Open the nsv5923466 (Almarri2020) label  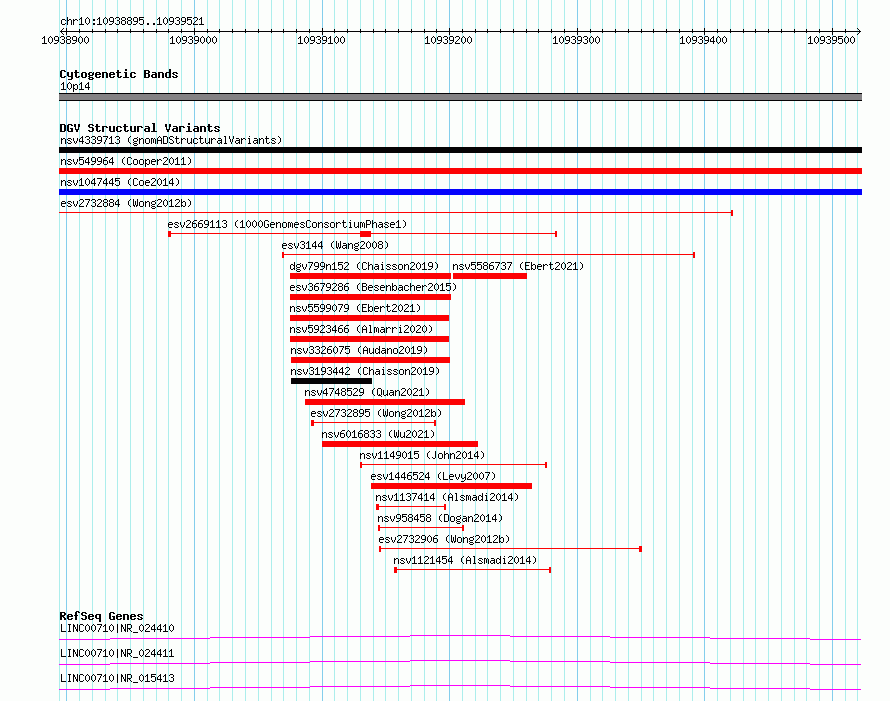361,329
